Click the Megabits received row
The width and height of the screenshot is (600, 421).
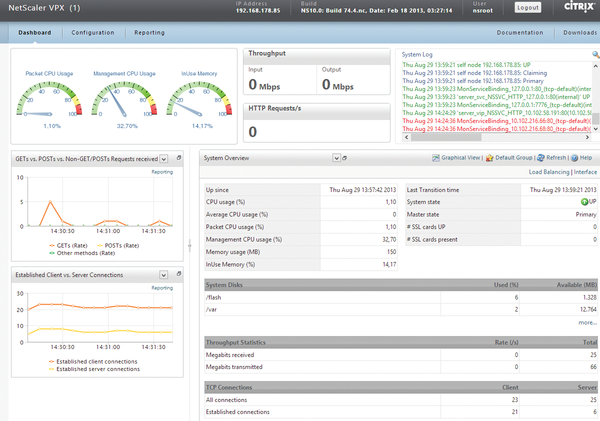pos(401,355)
